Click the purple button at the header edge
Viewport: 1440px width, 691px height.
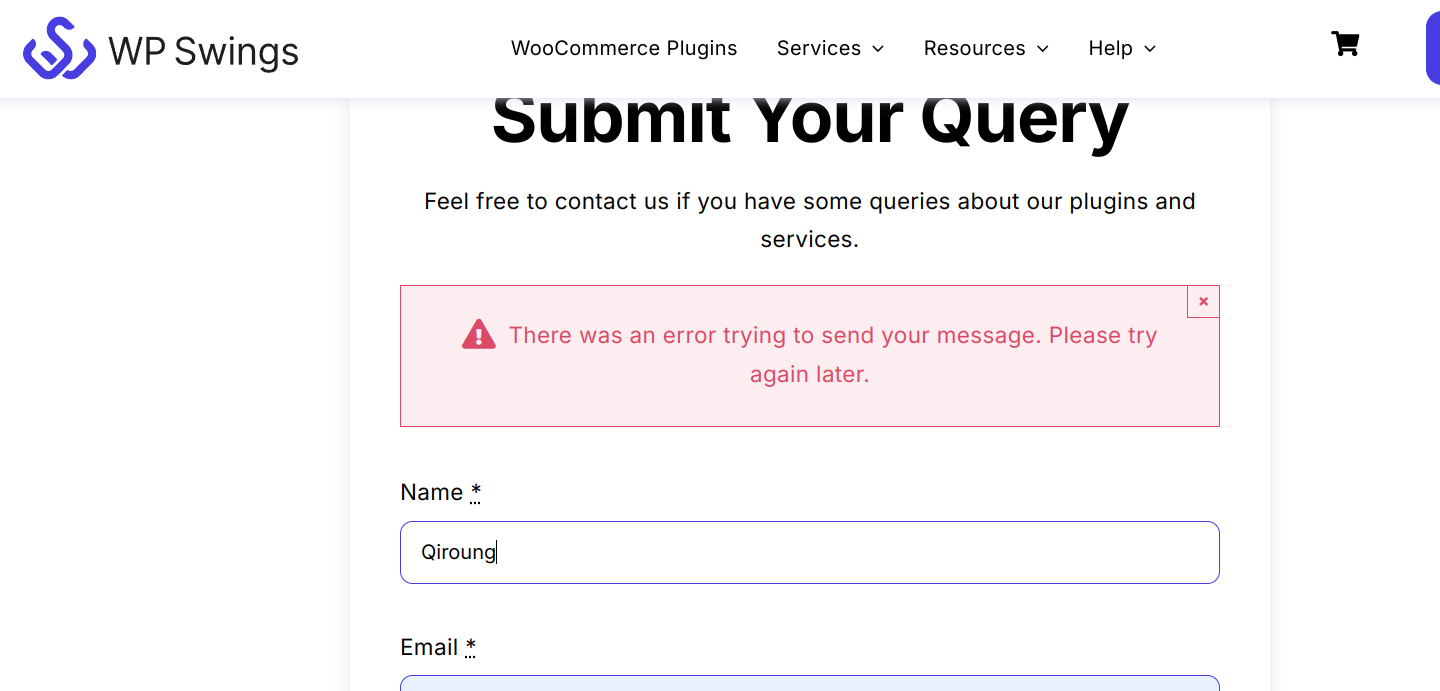click(1433, 49)
